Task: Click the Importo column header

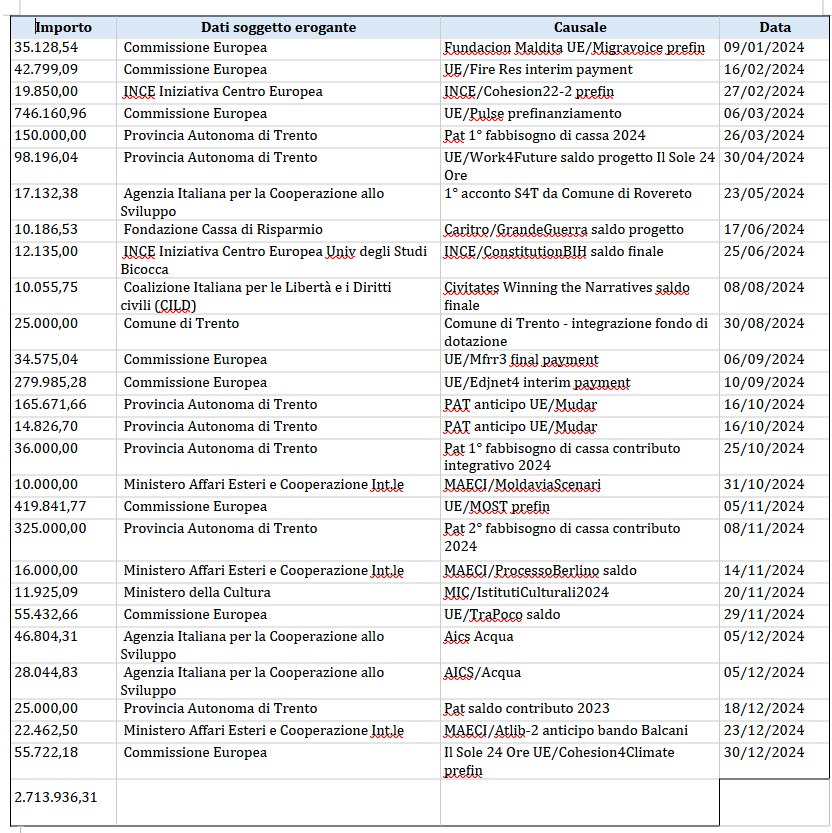Action: [x=64, y=27]
